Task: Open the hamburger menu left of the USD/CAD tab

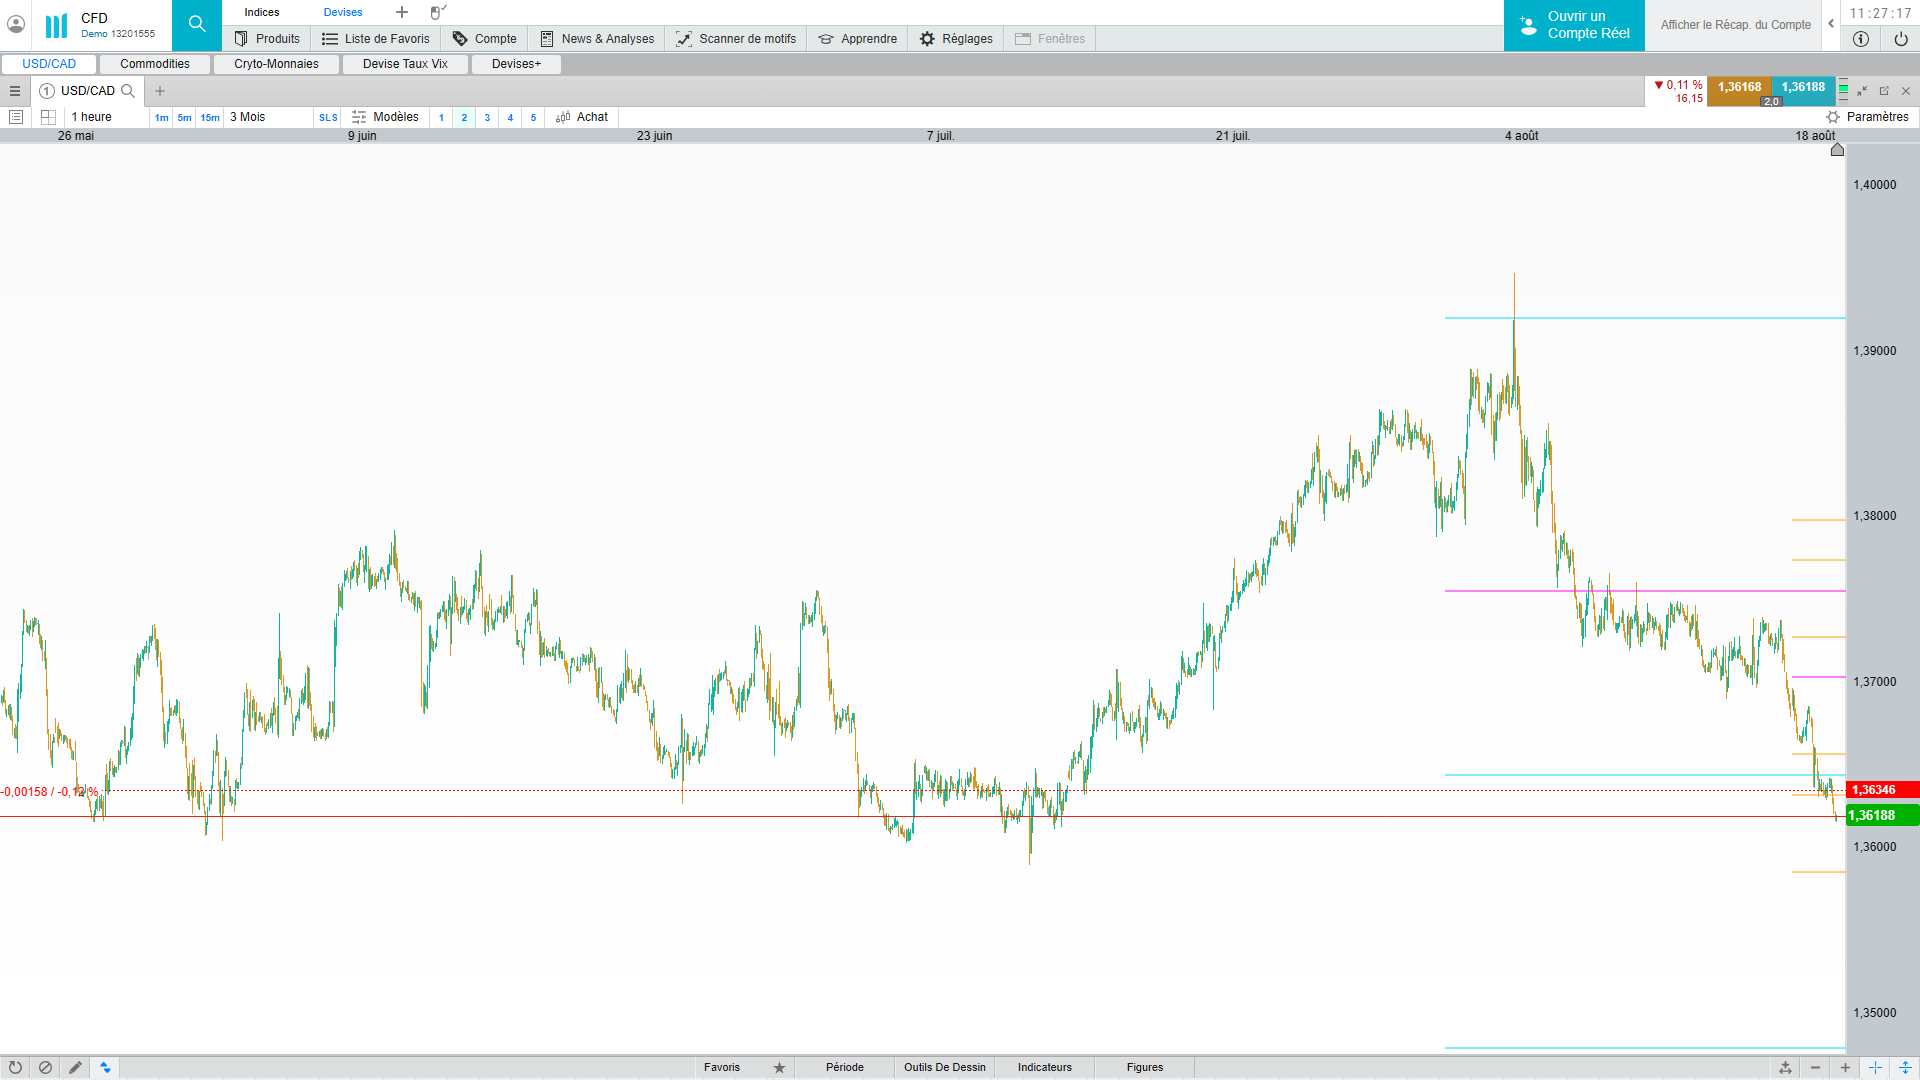Action: coord(15,91)
